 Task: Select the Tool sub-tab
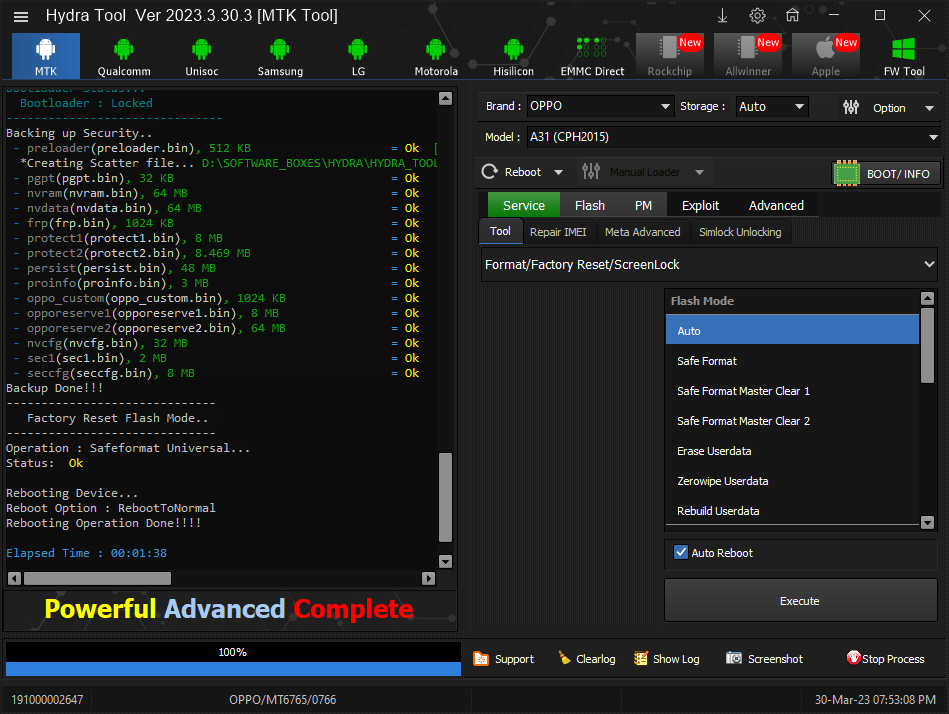(501, 231)
